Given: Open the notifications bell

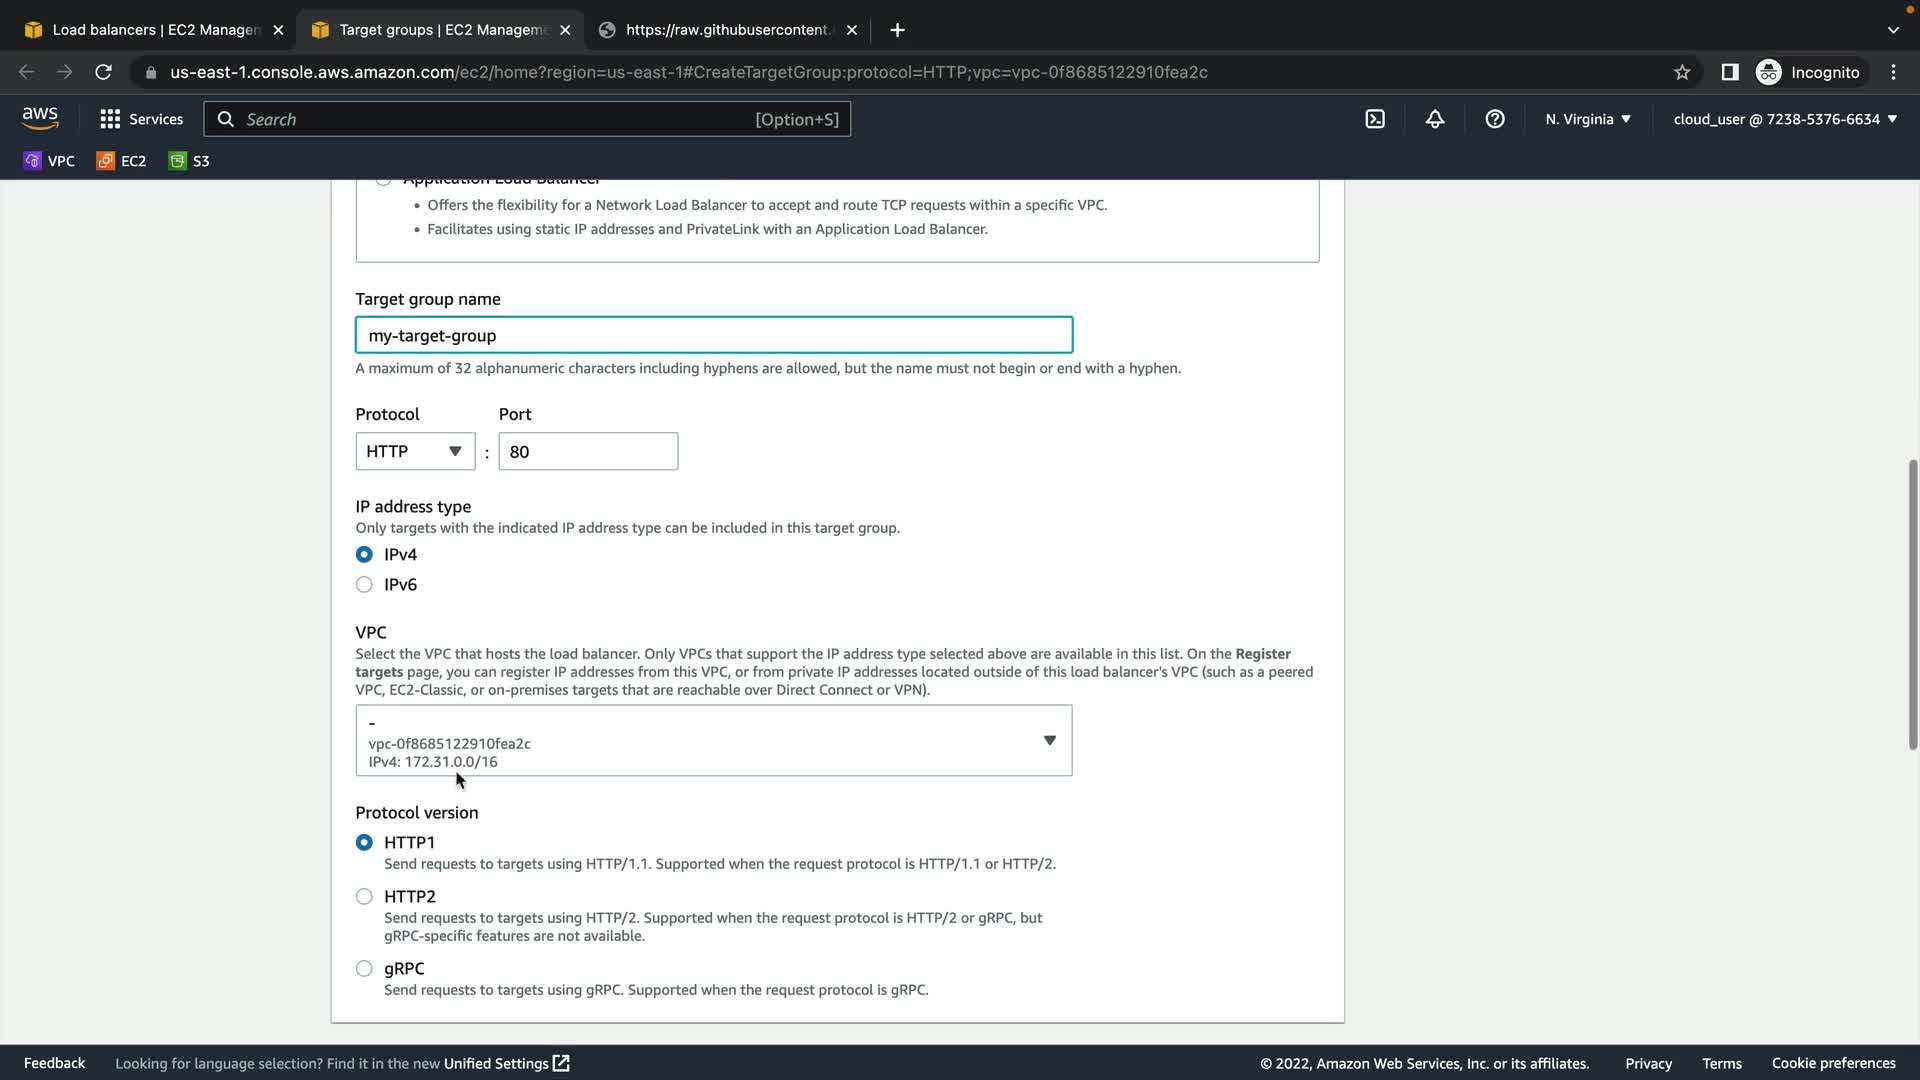Looking at the screenshot, I should click(1435, 119).
